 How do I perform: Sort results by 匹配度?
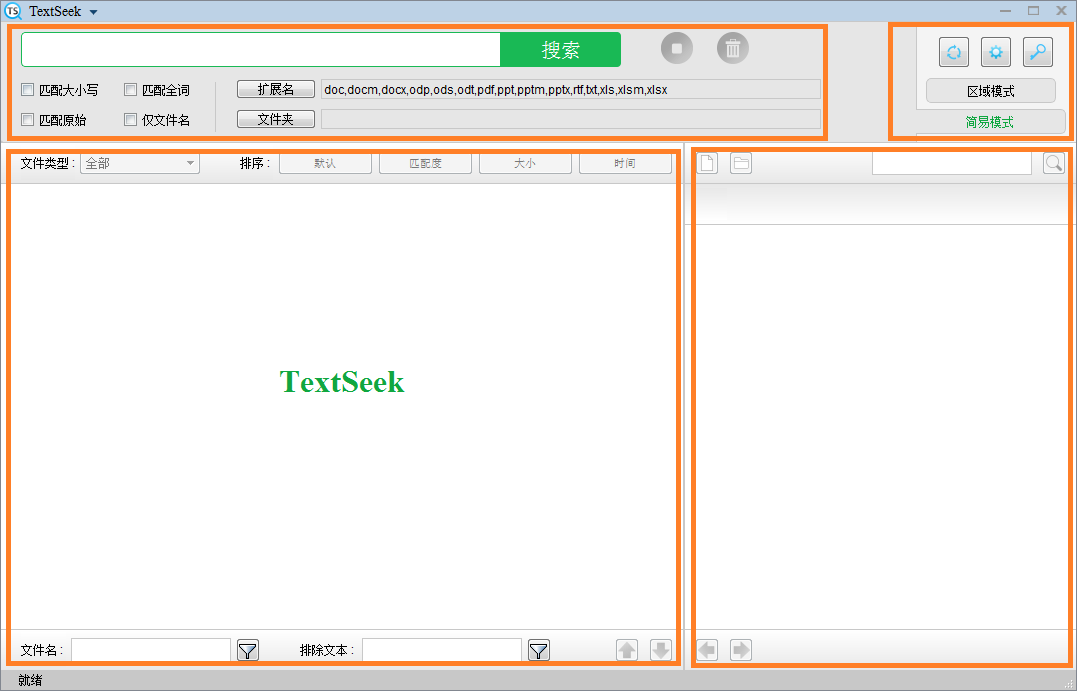[x=425, y=163]
